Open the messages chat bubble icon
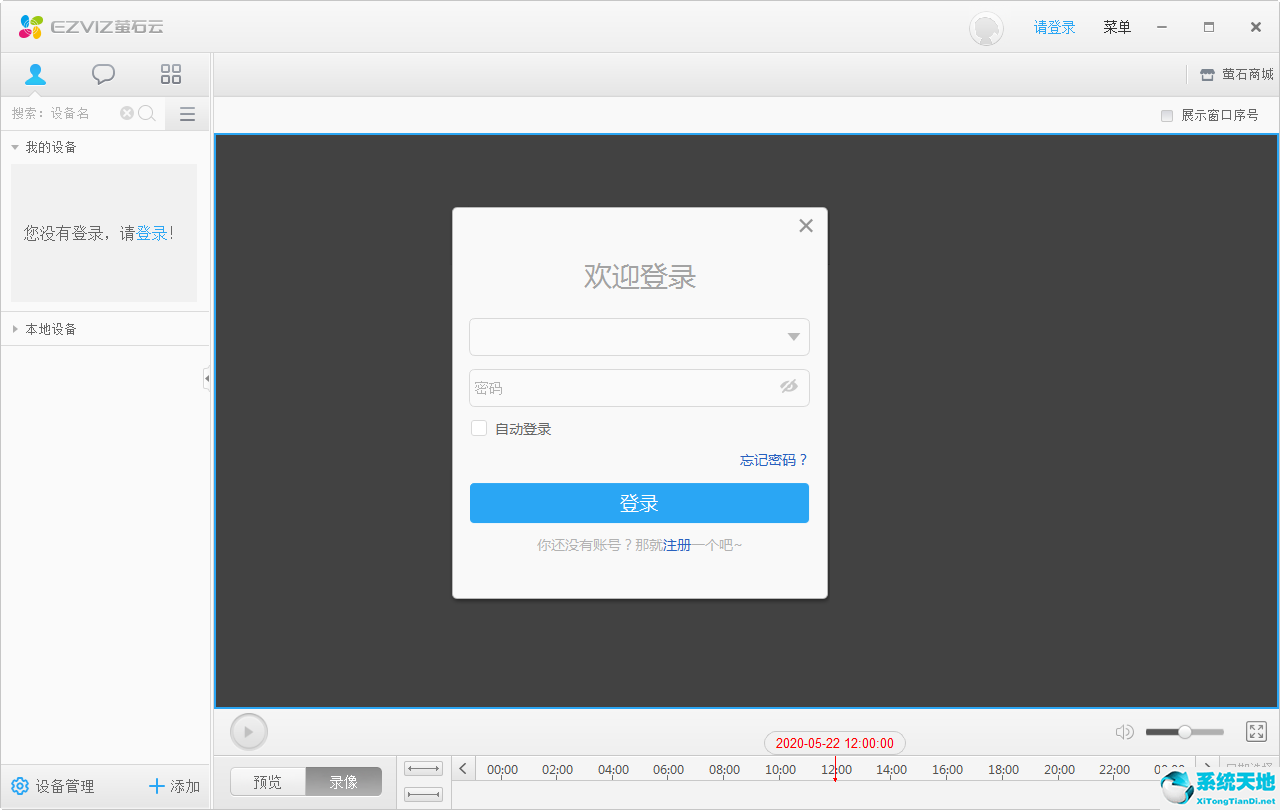 [103, 74]
